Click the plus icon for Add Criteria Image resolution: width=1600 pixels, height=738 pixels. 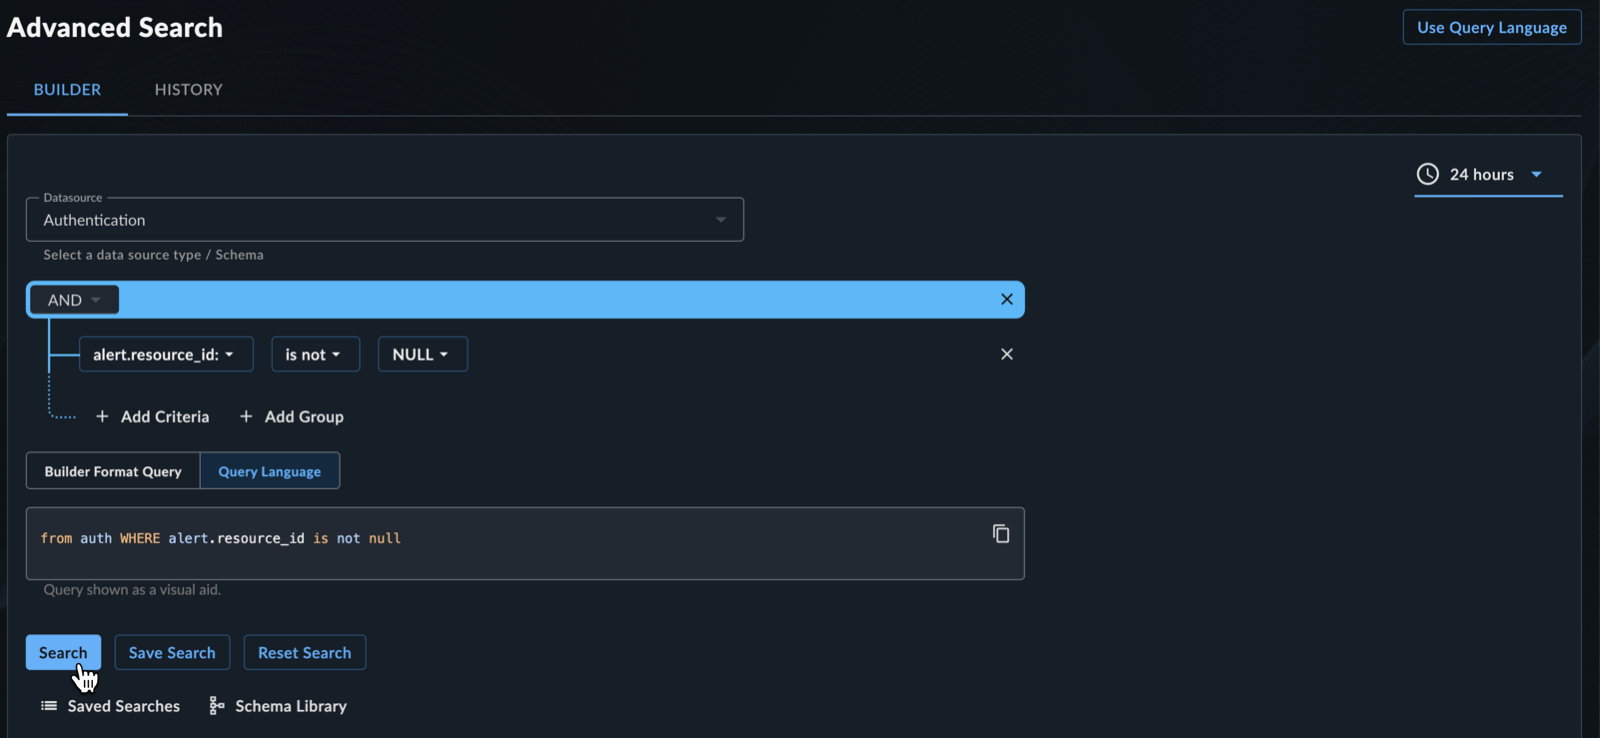coord(102,416)
